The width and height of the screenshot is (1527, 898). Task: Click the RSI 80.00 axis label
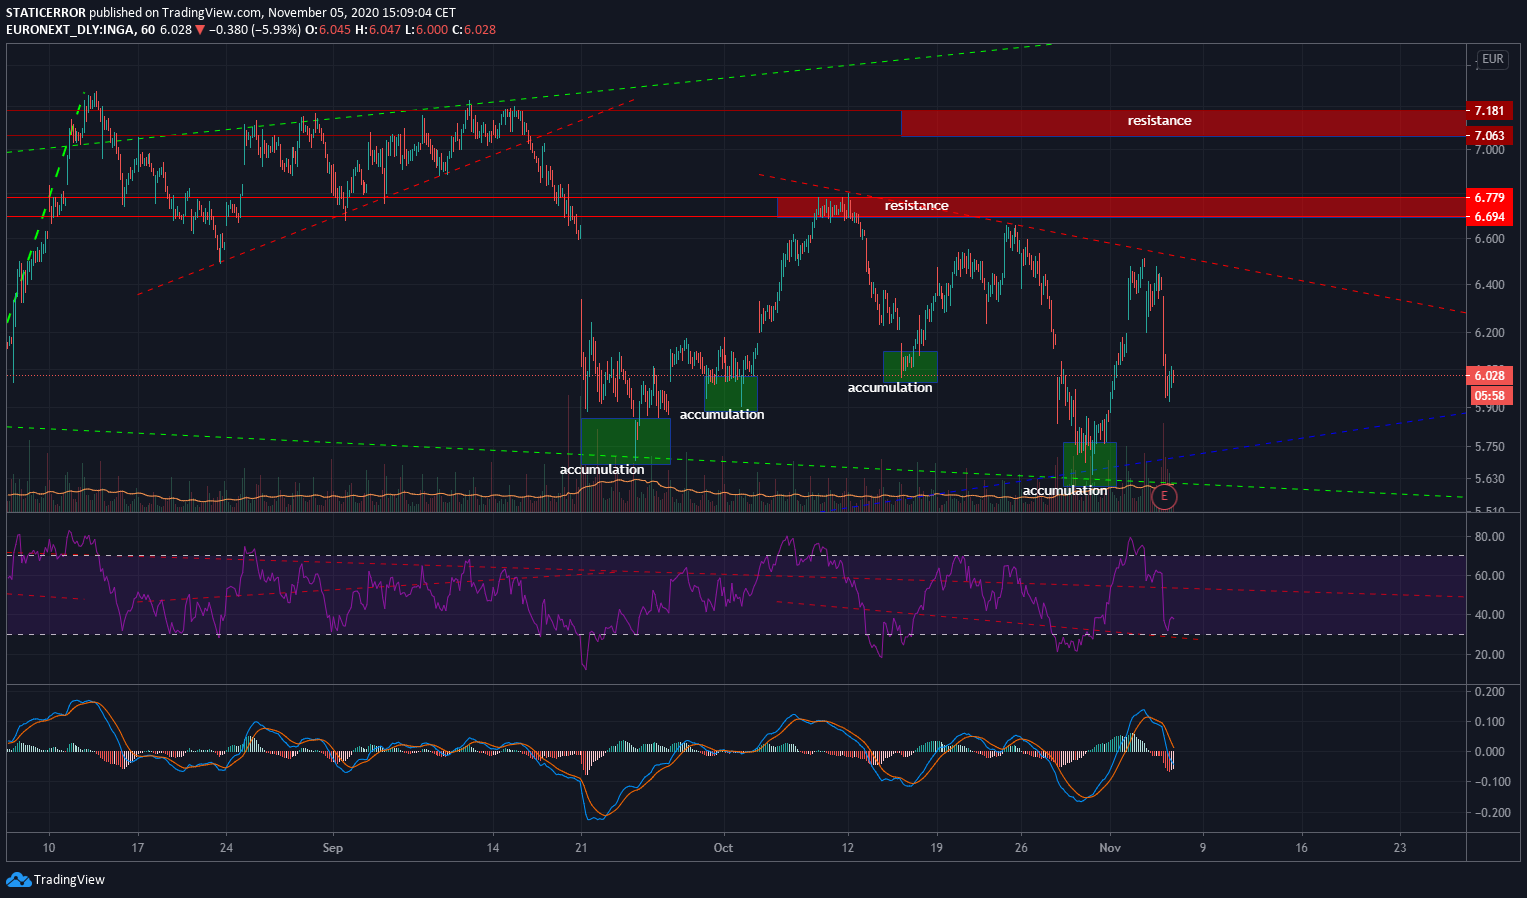click(x=1489, y=537)
